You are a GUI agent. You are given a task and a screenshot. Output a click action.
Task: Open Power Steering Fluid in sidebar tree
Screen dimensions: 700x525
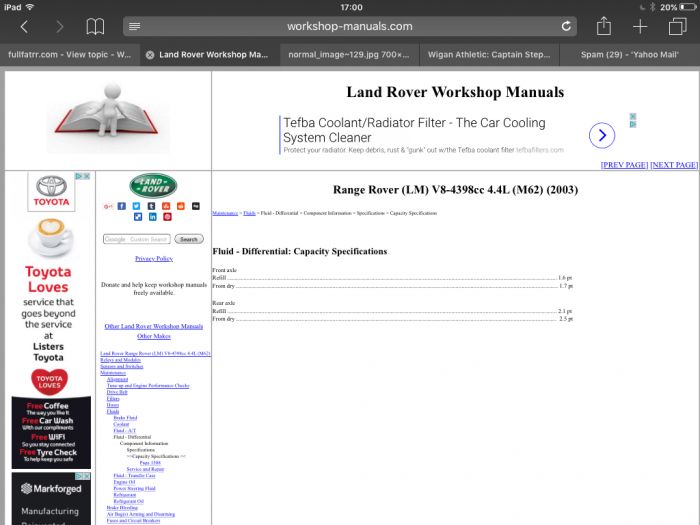pyautogui.click(x=134, y=488)
